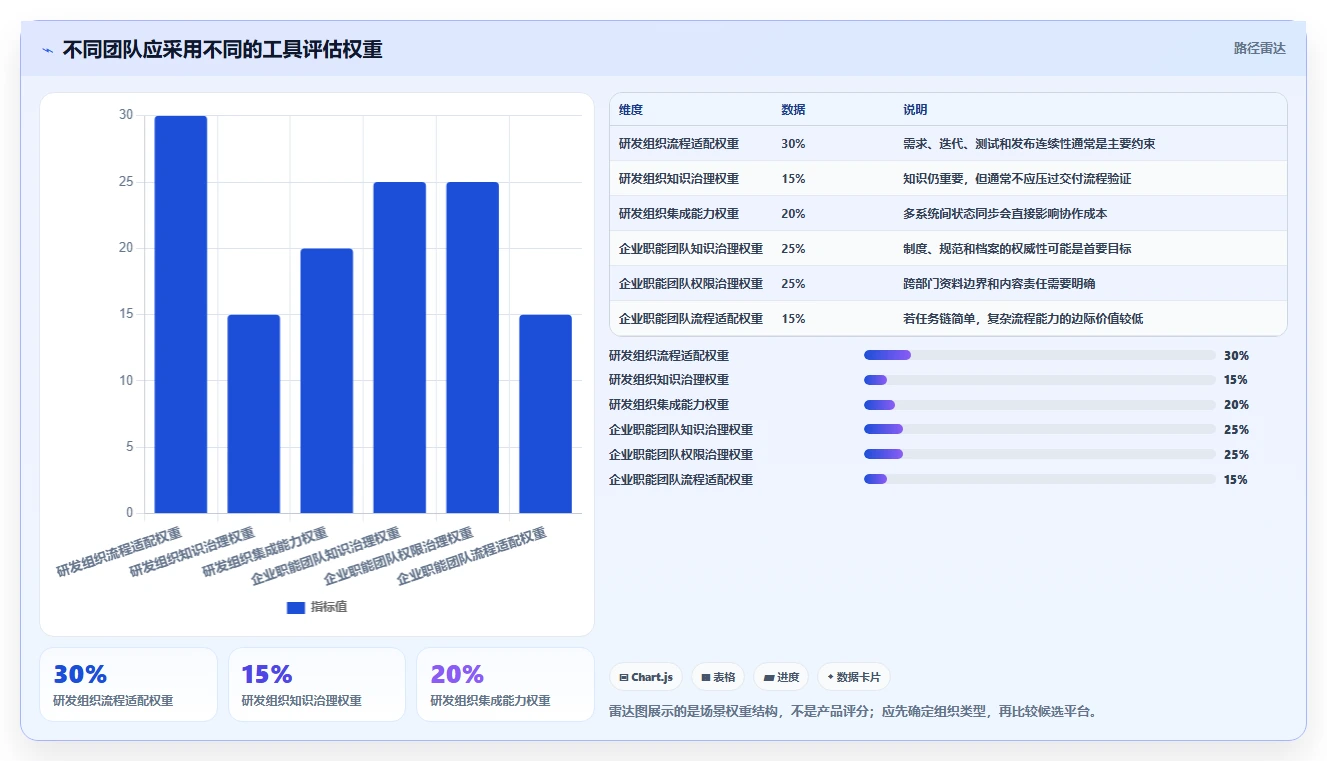The image size is (1327, 761).
Task: Click the 数据 column header
Action: 793,109
